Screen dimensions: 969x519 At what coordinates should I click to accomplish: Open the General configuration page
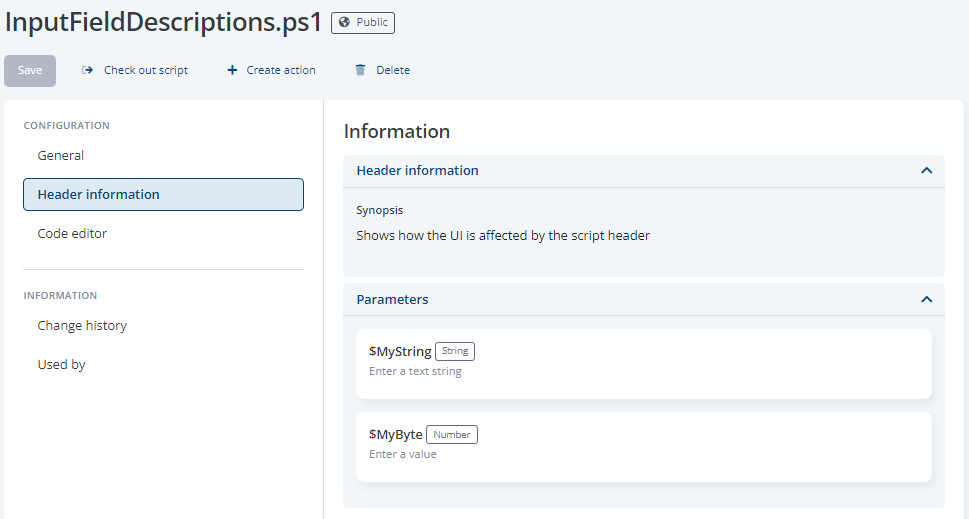click(x=61, y=156)
